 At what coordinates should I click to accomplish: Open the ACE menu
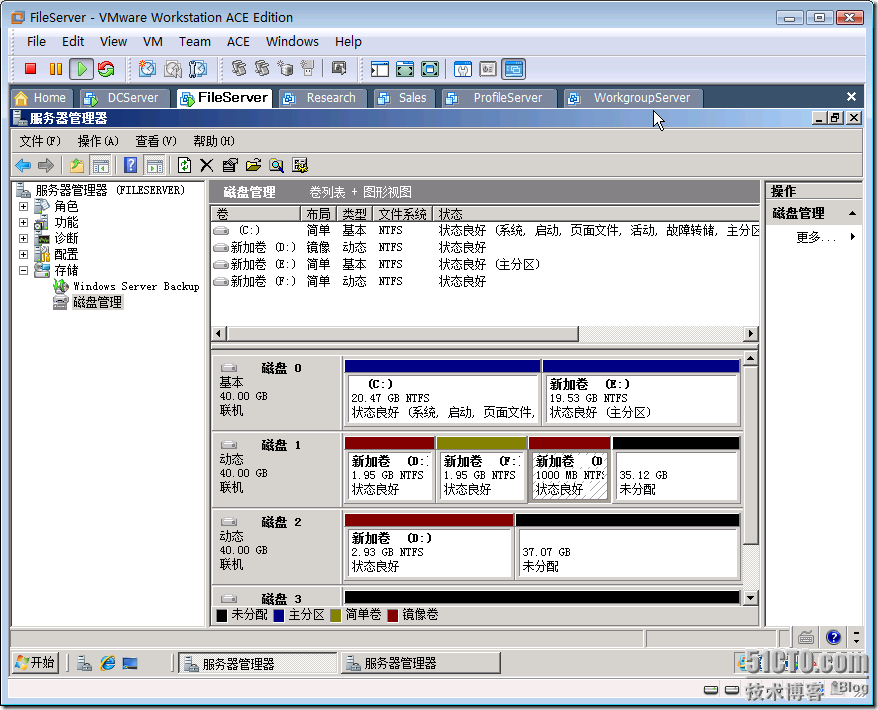click(238, 41)
